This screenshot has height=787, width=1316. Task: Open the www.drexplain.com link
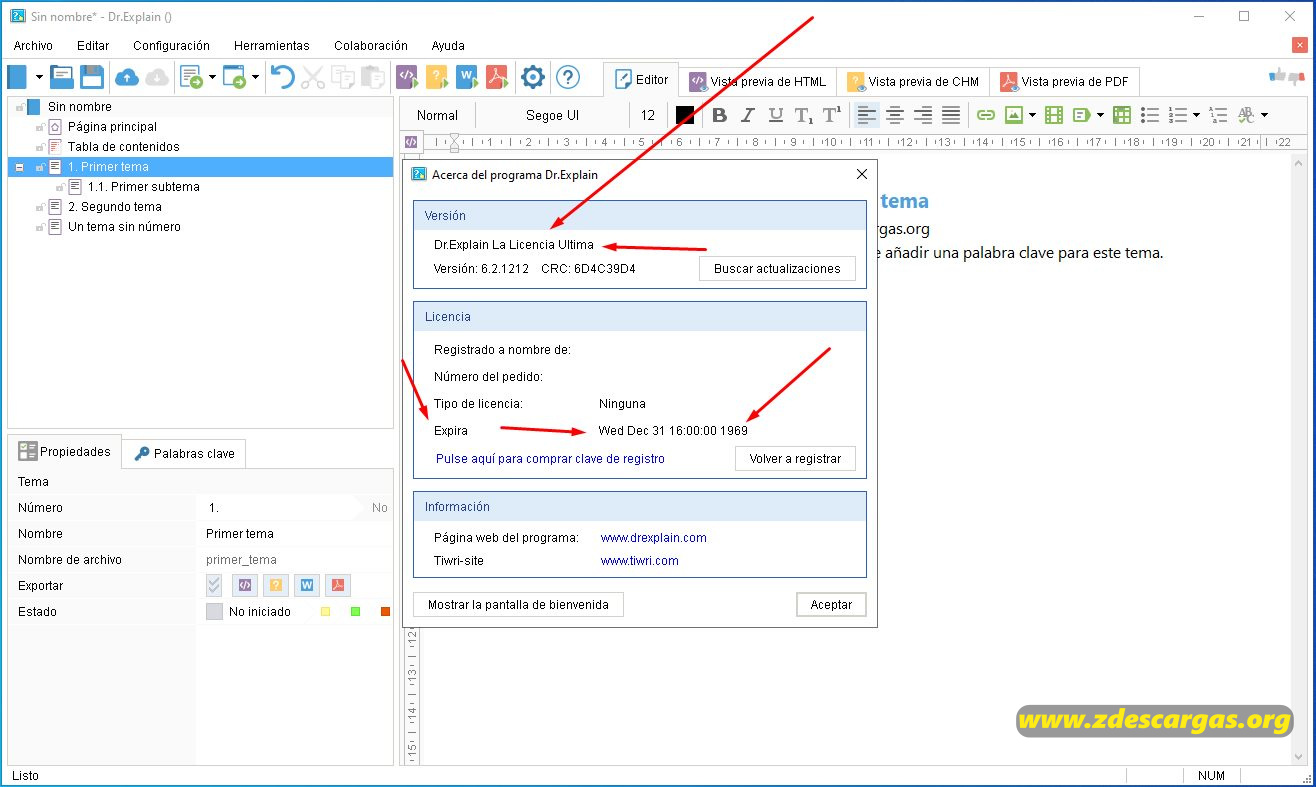pos(653,538)
